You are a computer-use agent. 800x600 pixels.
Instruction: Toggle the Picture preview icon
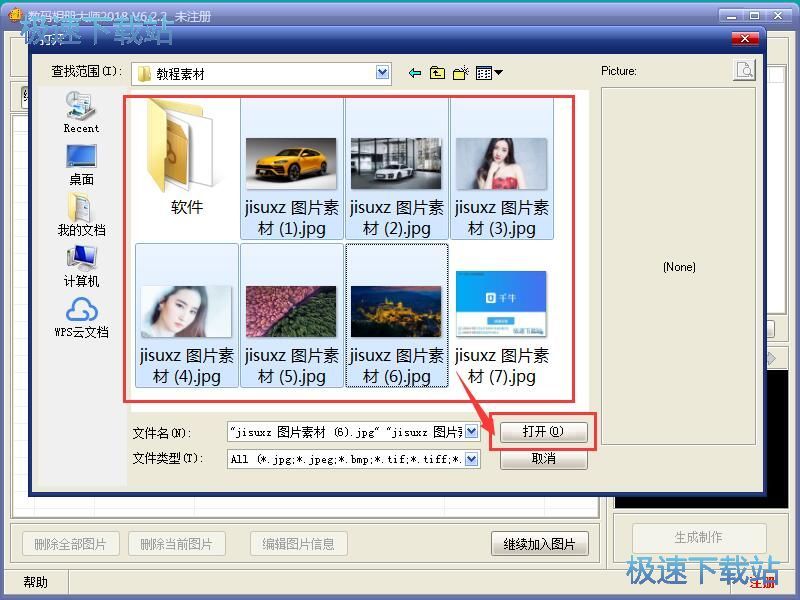pos(744,70)
